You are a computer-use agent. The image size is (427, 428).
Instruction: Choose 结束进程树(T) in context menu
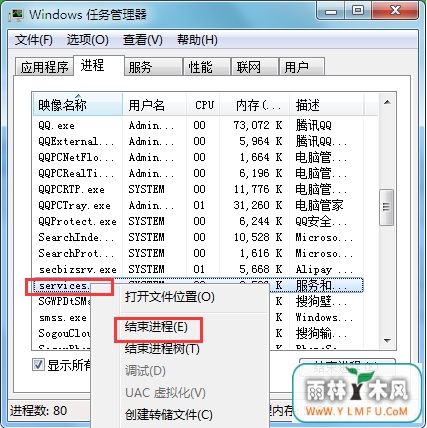pos(162,349)
